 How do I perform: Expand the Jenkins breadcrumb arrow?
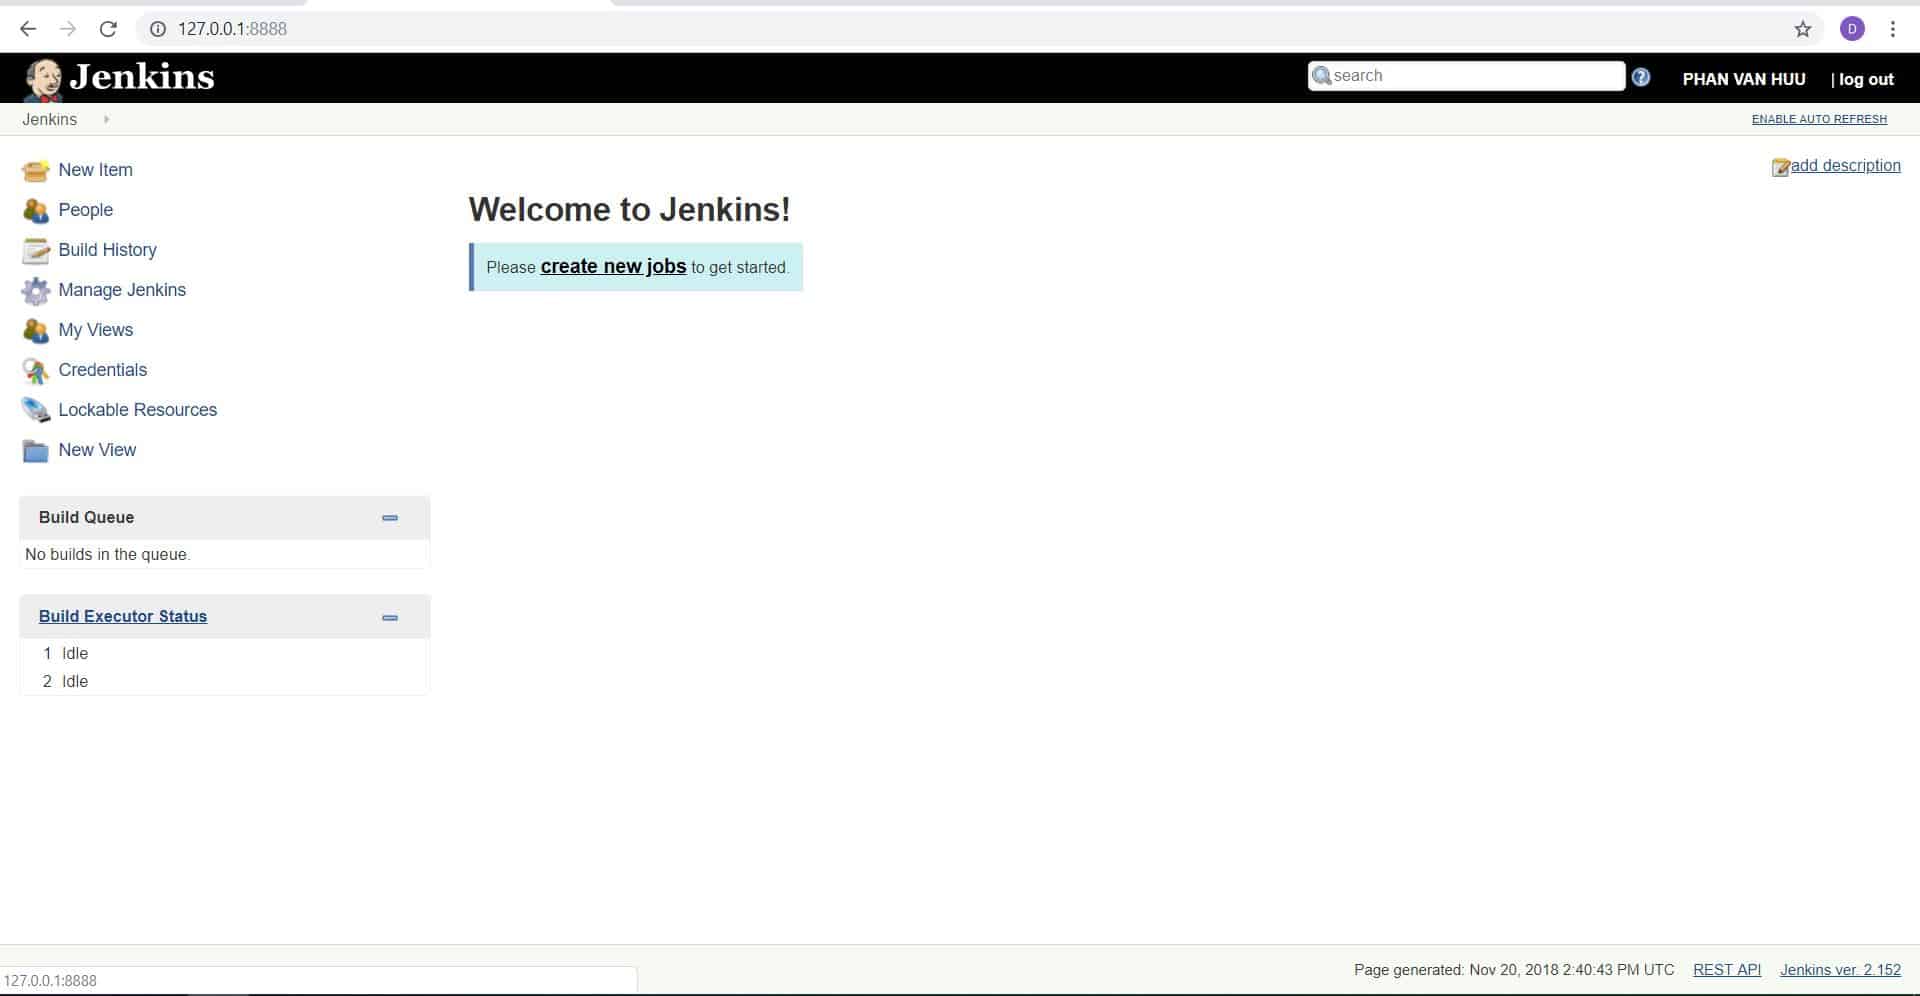(x=106, y=119)
